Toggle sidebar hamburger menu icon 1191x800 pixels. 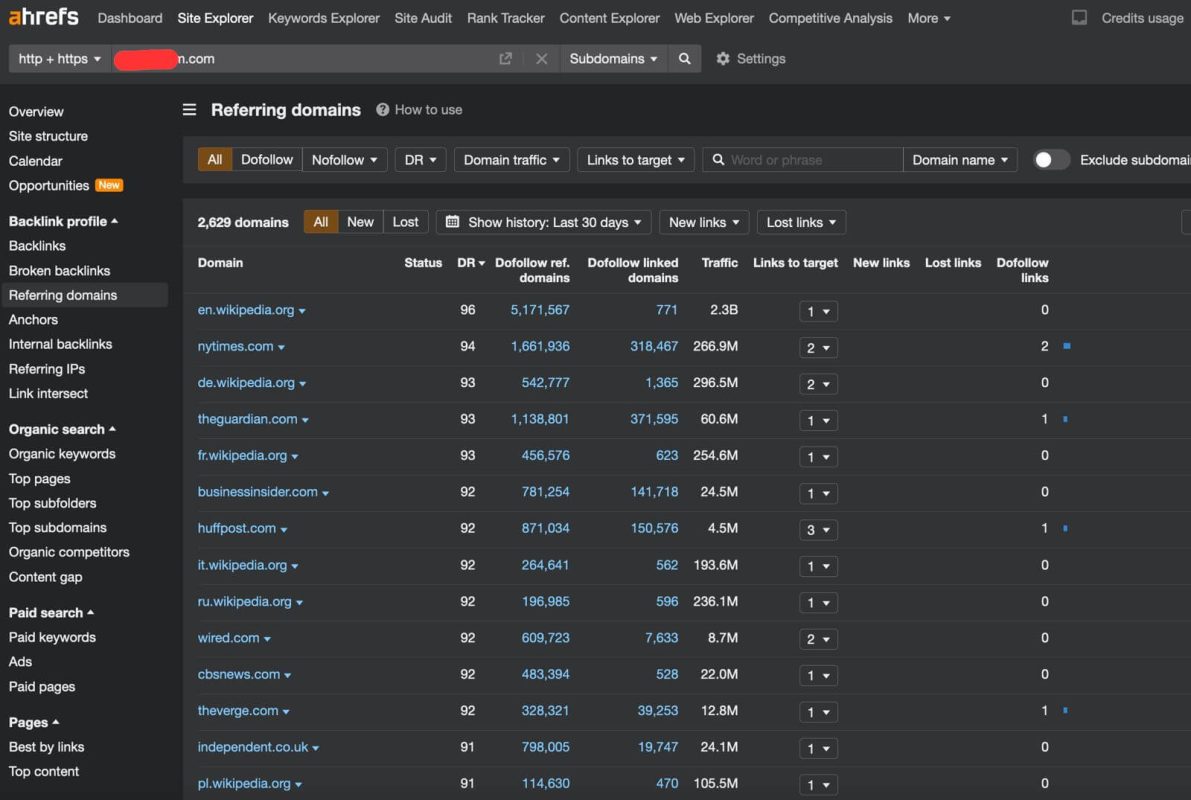point(189,110)
